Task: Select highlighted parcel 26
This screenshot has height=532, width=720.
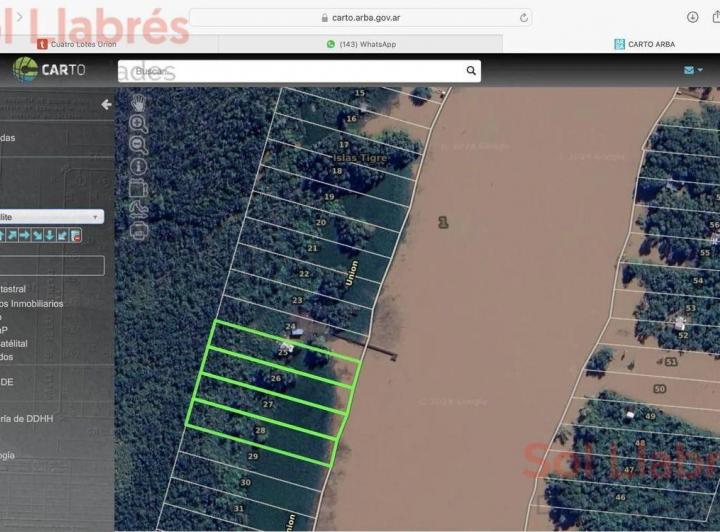Action: pyautogui.click(x=276, y=379)
